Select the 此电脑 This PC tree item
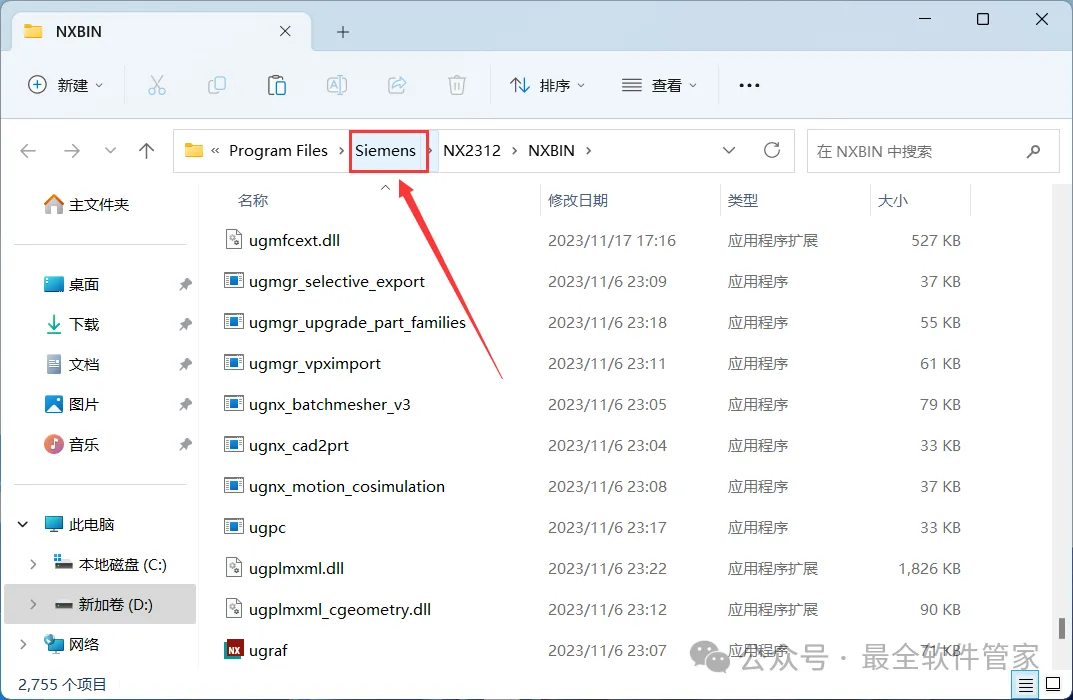This screenshot has height=700, width=1073. (x=91, y=524)
